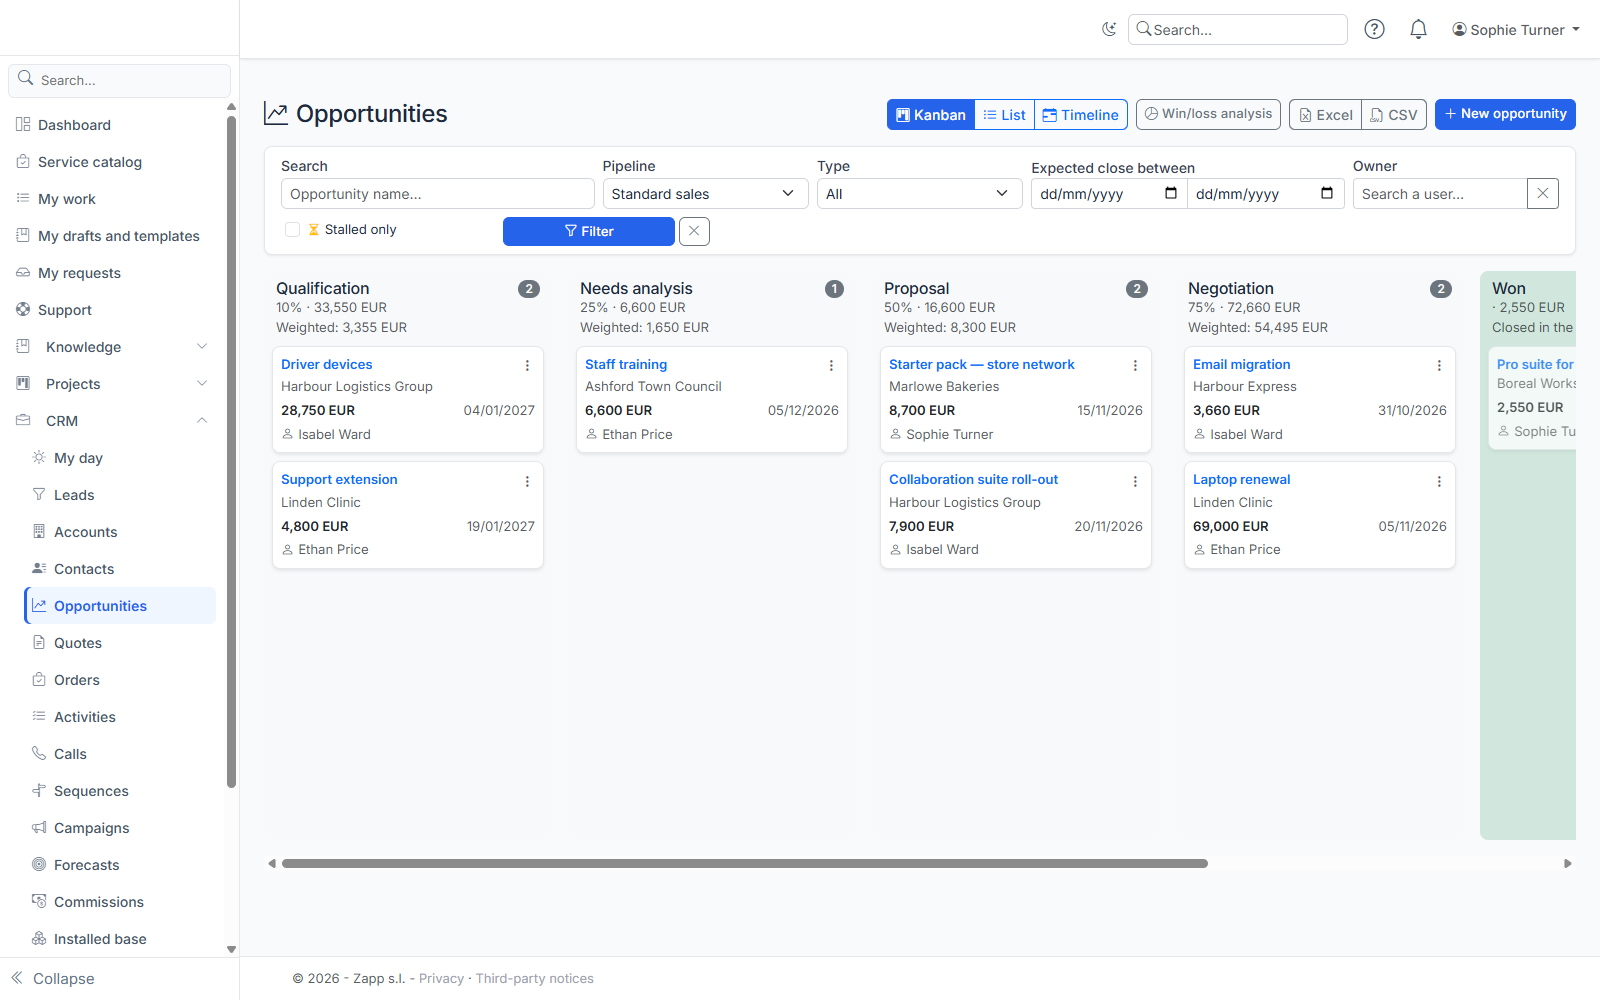Viewport: 1600px width, 1000px height.
Task: Click the Leads funnel icon
Action: (x=39, y=494)
